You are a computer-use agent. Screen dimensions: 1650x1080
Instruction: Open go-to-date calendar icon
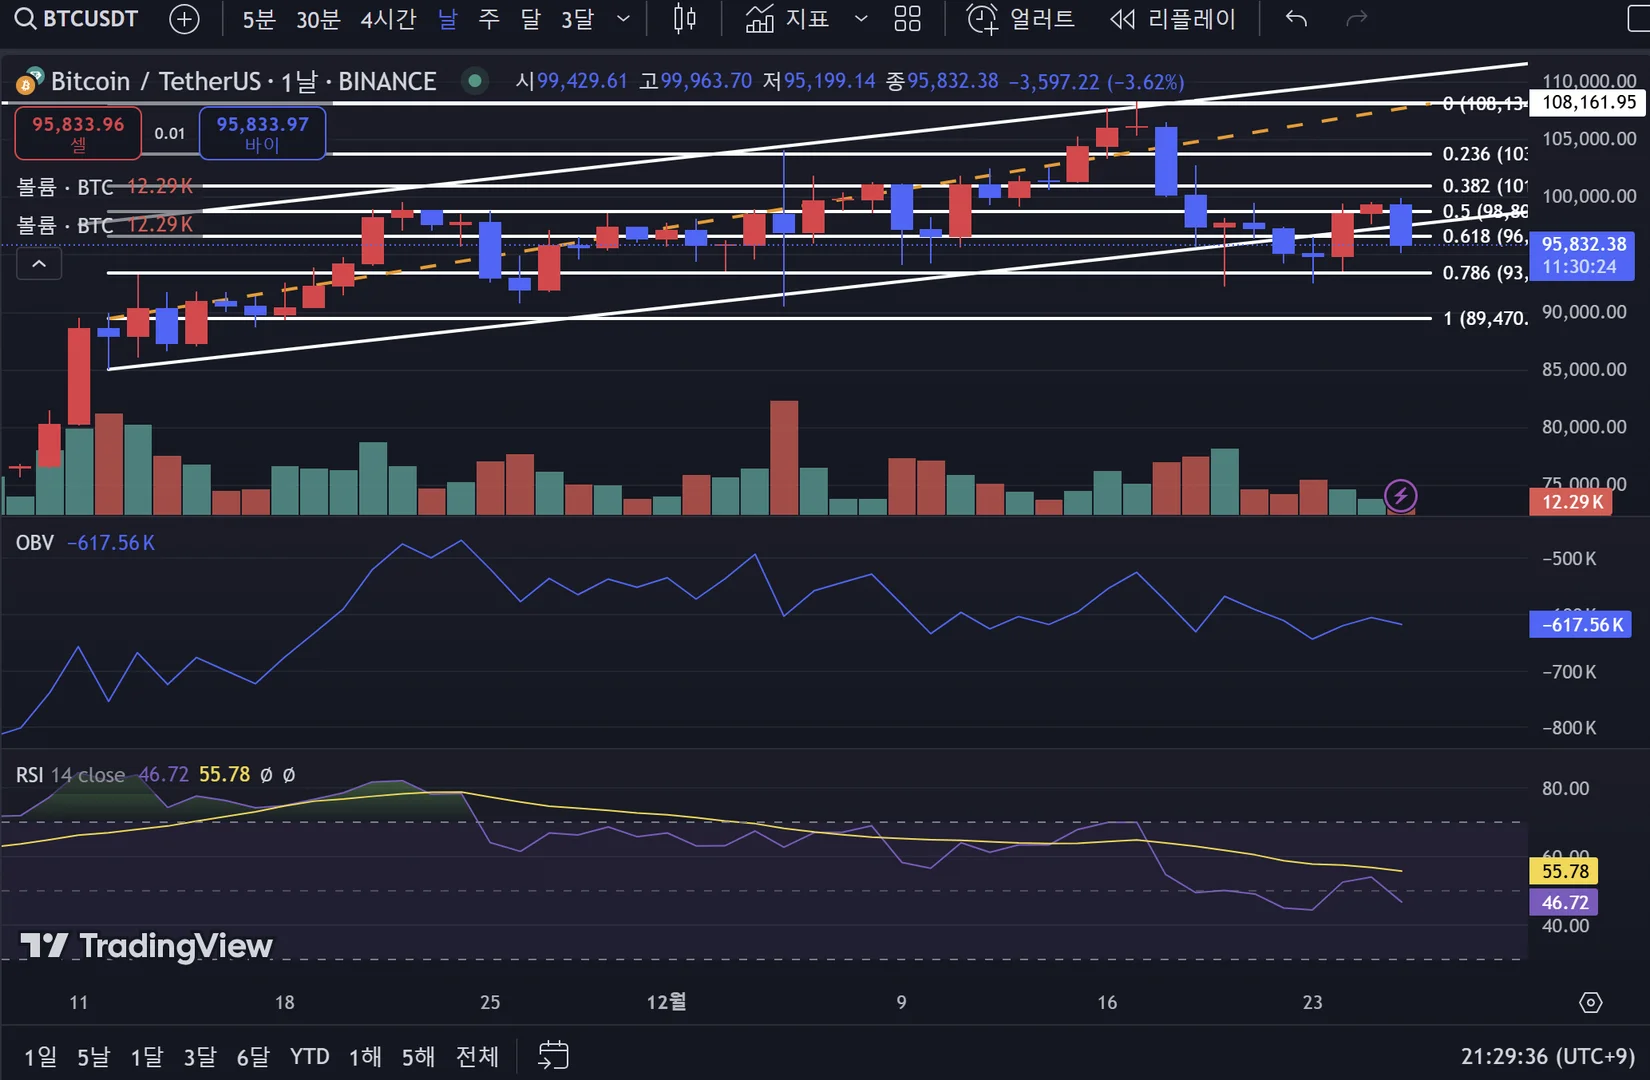coord(553,1055)
